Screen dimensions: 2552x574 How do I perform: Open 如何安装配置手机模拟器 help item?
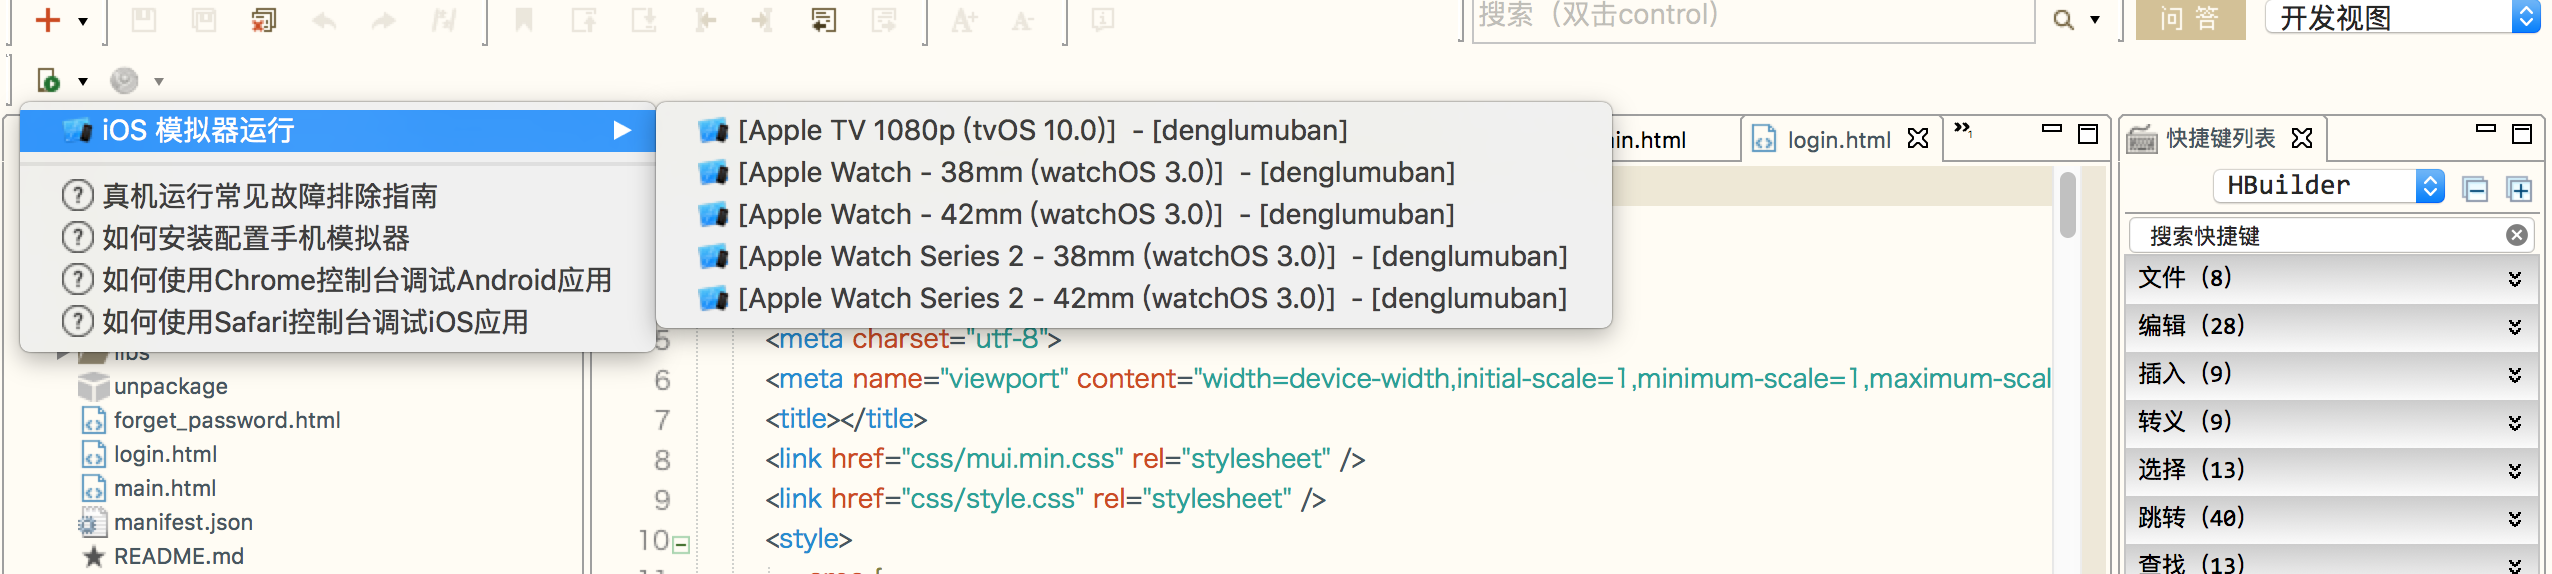256,239
